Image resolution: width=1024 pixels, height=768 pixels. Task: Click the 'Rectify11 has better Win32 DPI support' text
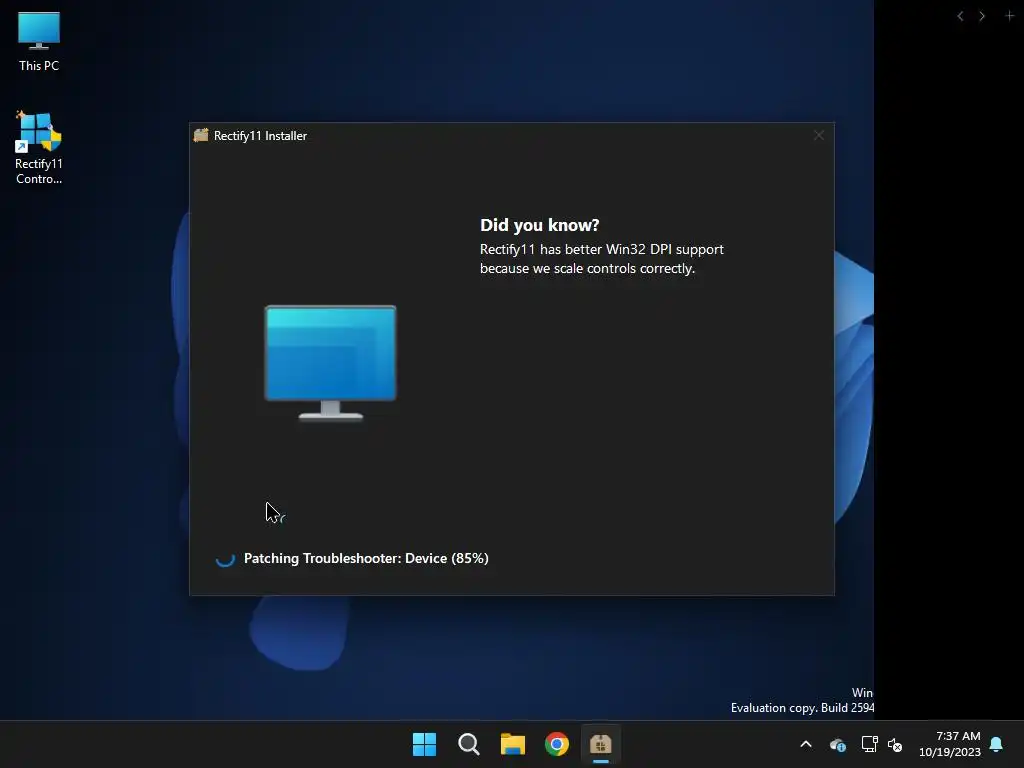(x=601, y=249)
